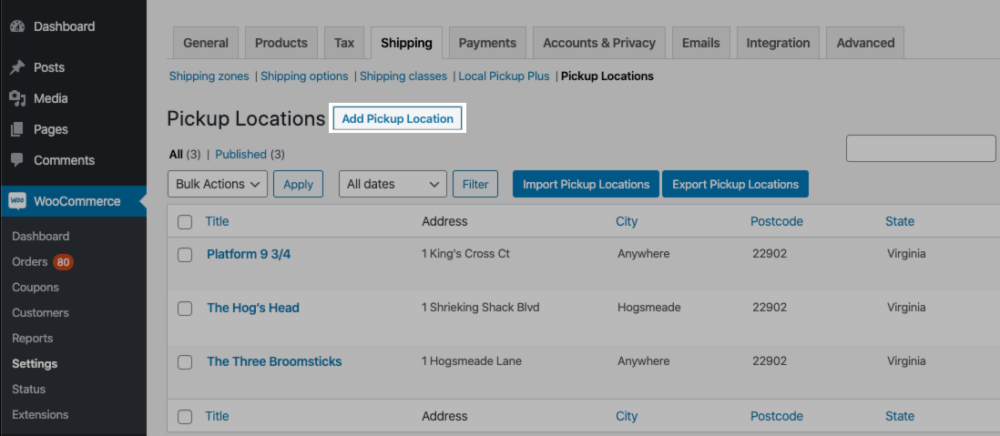Open Extensions submenu item
This screenshot has width=1000, height=436.
pos(40,415)
